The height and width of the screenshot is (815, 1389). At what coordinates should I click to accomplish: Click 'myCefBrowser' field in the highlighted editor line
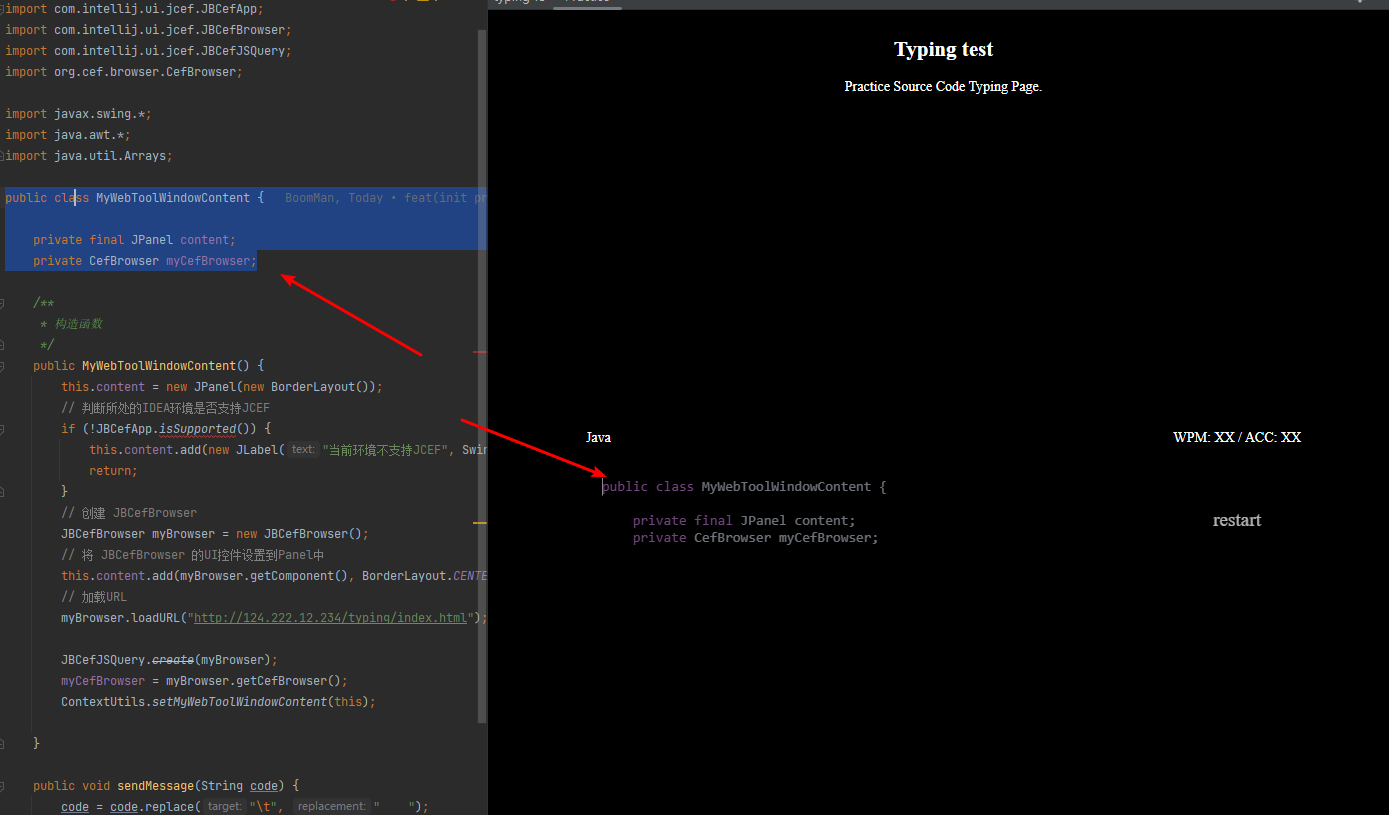tap(208, 261)
